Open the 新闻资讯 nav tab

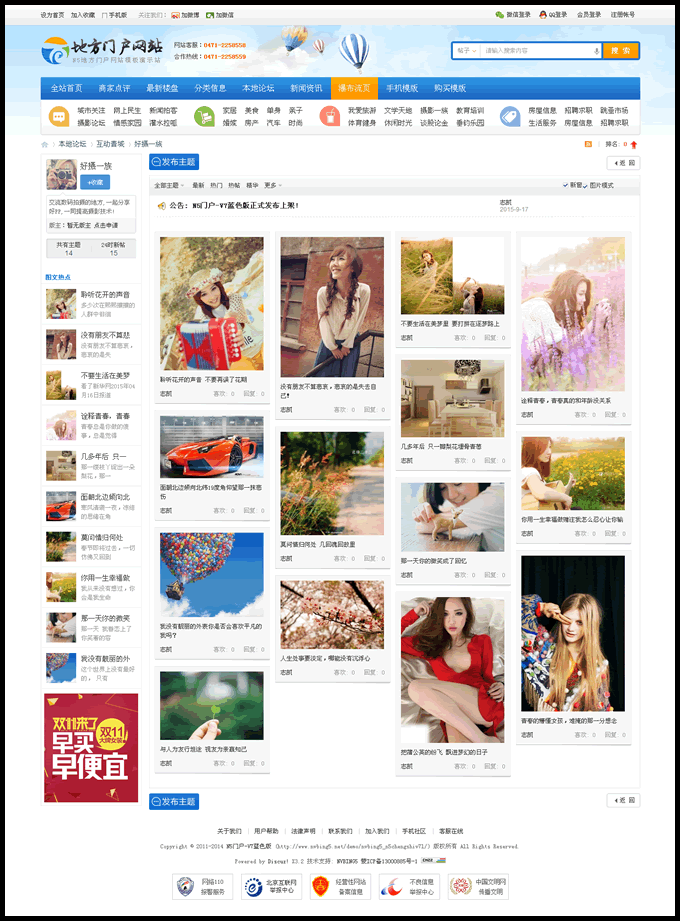(307, 88)
